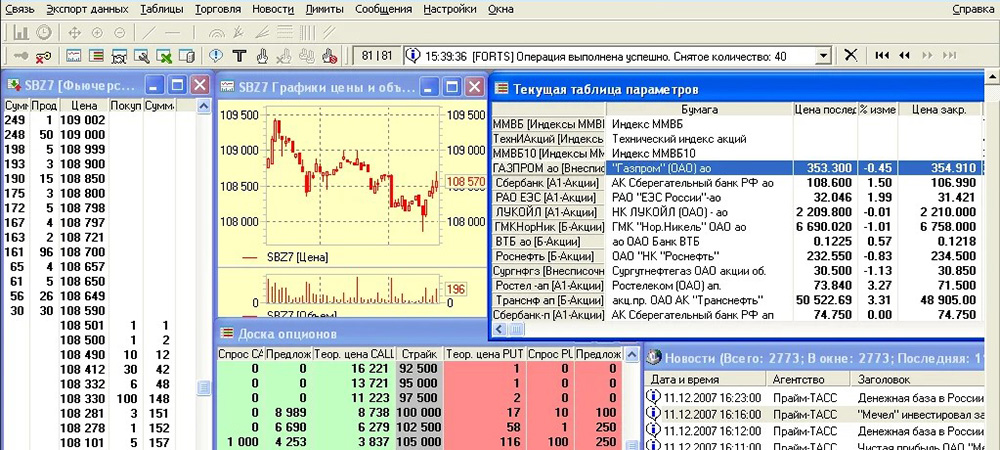The image size is (1000, 450).
Task: Click the gray key connect icon
Action: 21,55
